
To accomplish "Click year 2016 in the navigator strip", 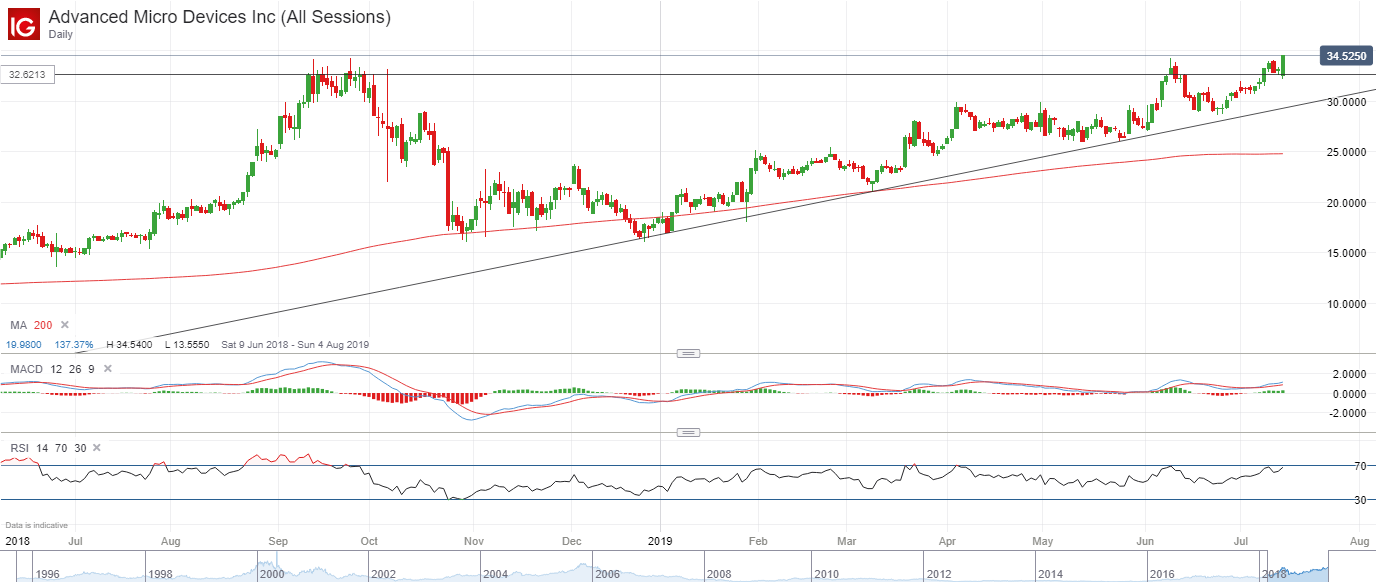I will [x=1161, y=574].
